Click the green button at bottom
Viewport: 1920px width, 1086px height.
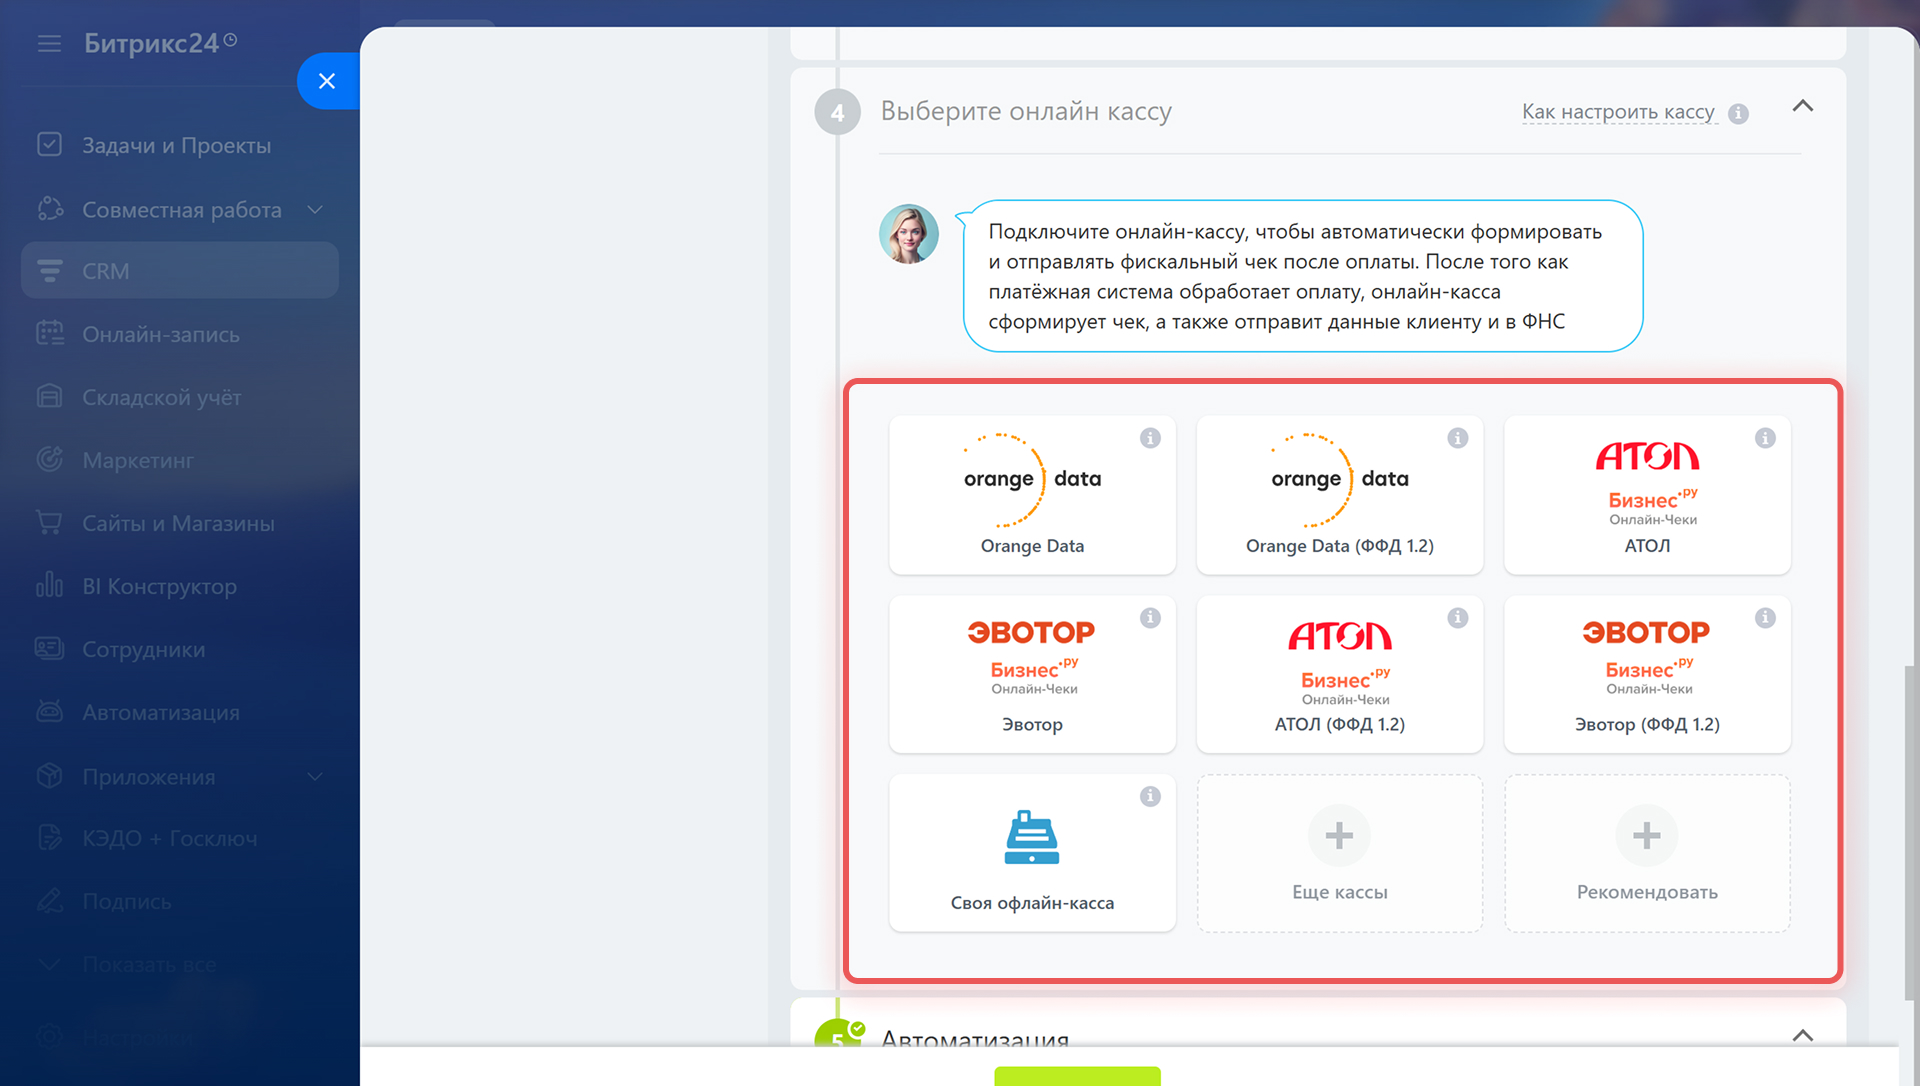1077,1076
